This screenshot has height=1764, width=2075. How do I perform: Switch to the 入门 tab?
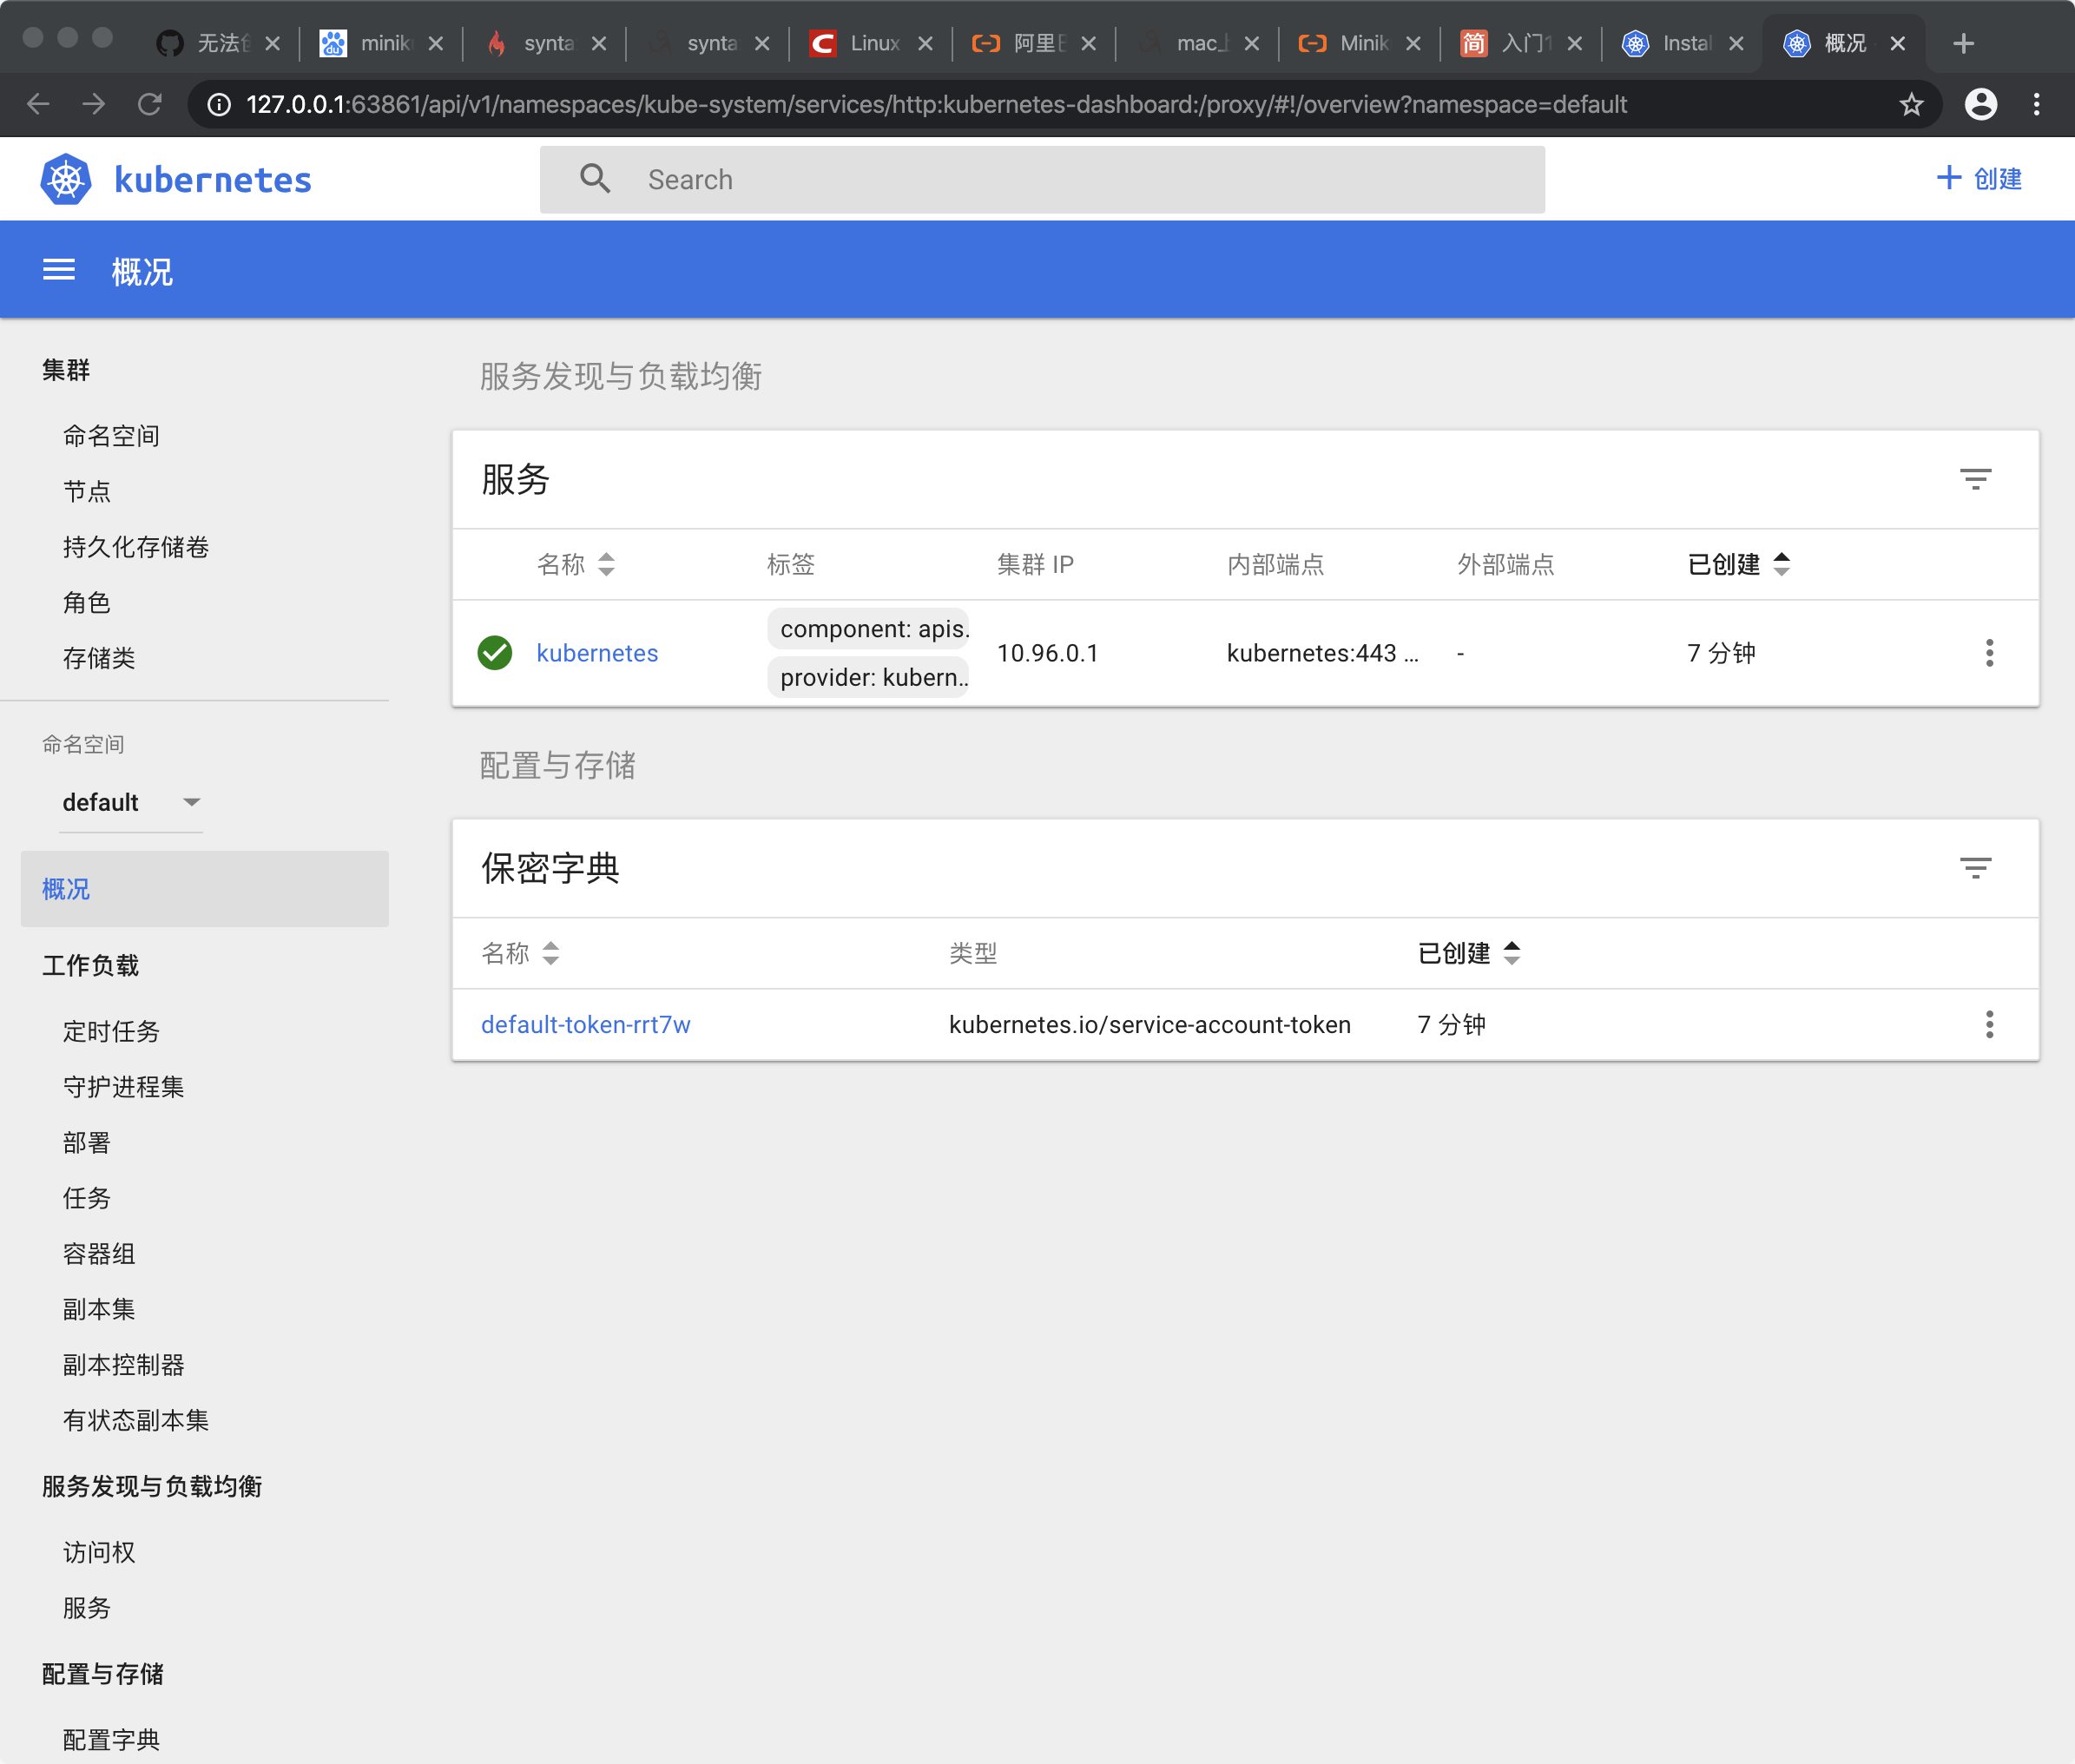[1520, 43]
